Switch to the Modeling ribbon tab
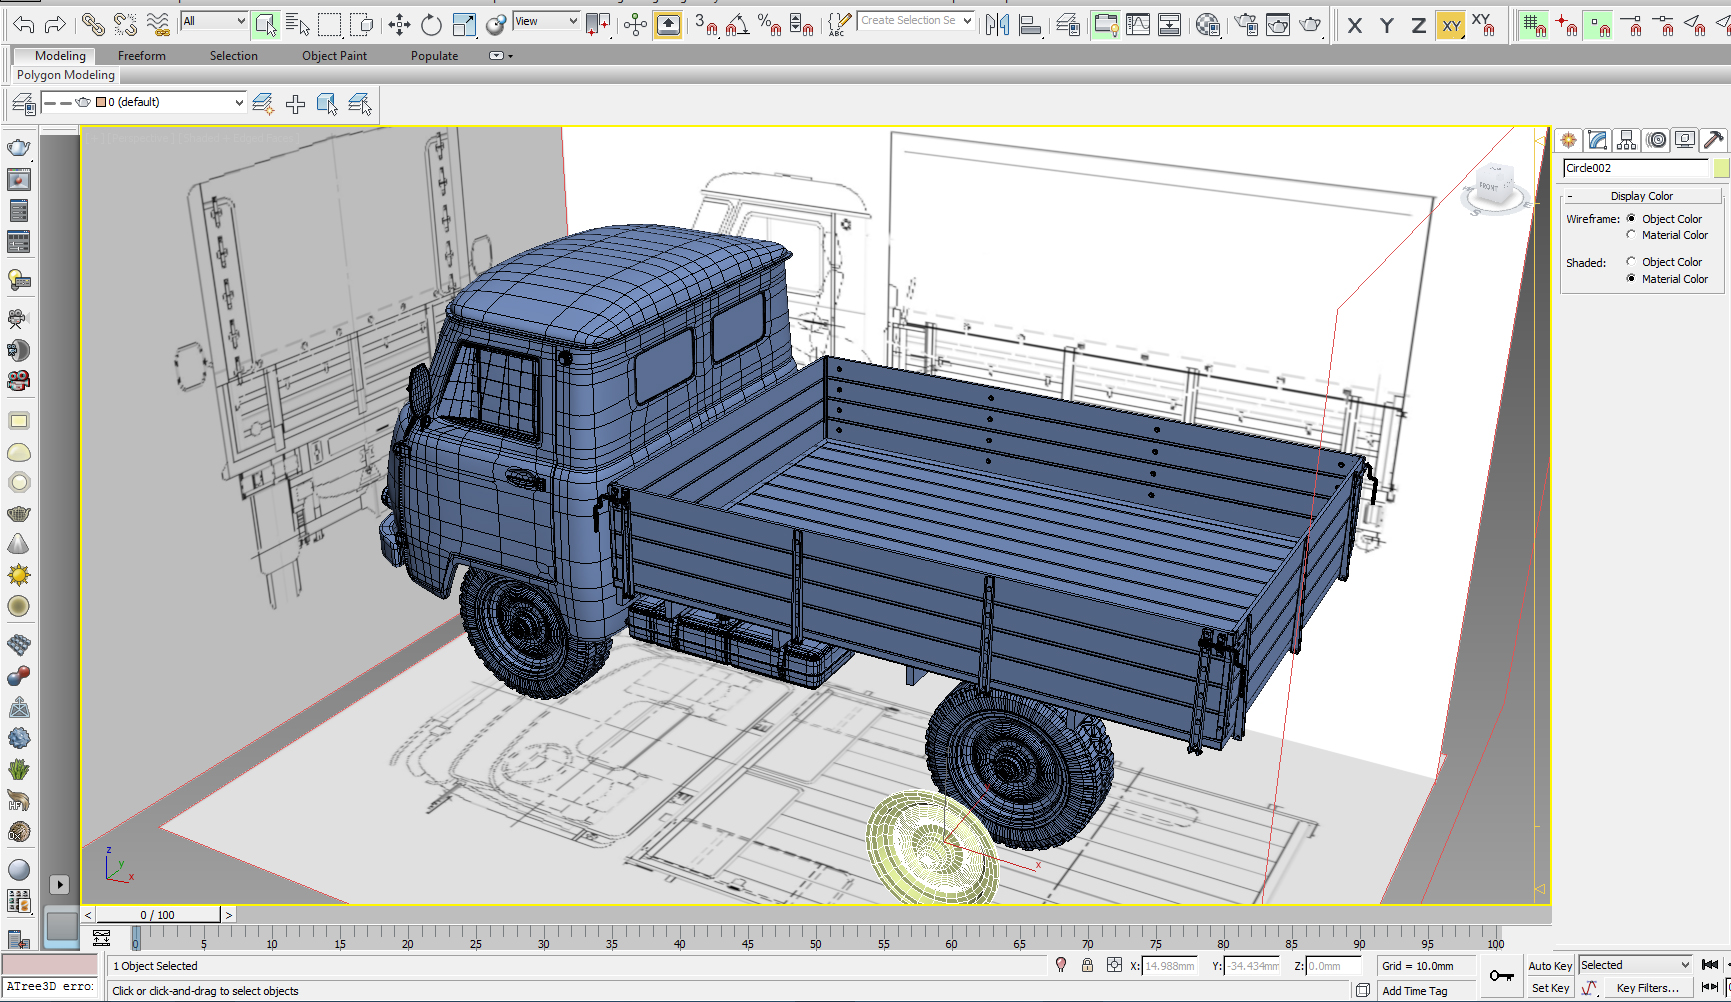 (60, 56)
